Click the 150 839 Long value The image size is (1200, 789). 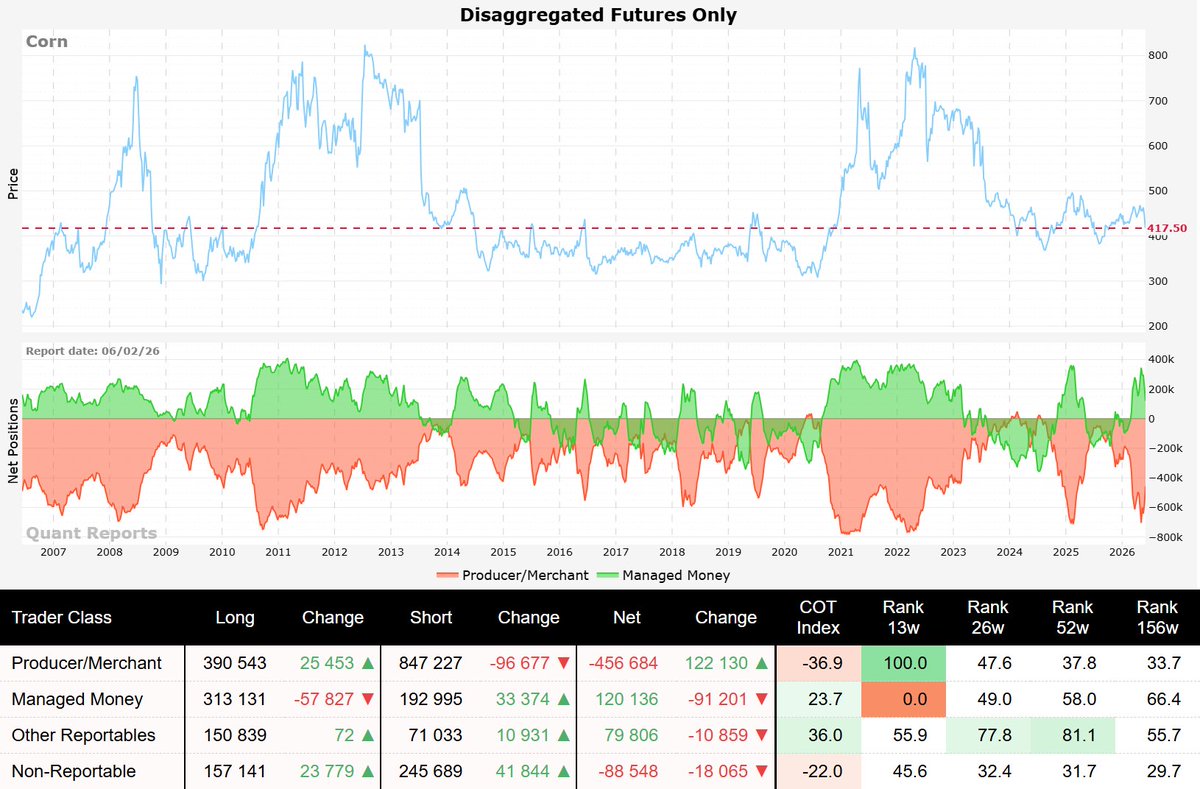tap(235, 735)
